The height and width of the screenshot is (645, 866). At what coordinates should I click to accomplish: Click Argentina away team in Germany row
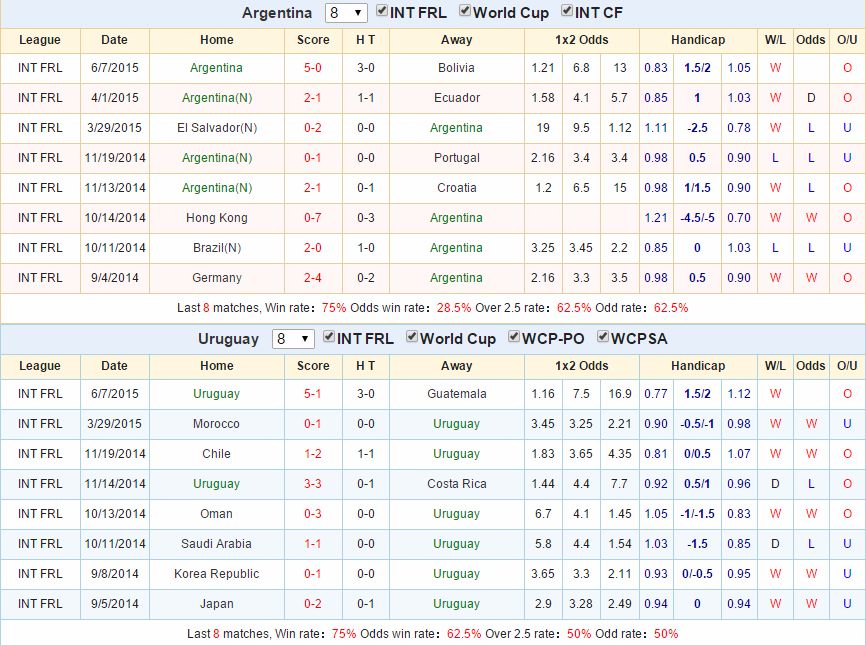(x=456, y=278)
